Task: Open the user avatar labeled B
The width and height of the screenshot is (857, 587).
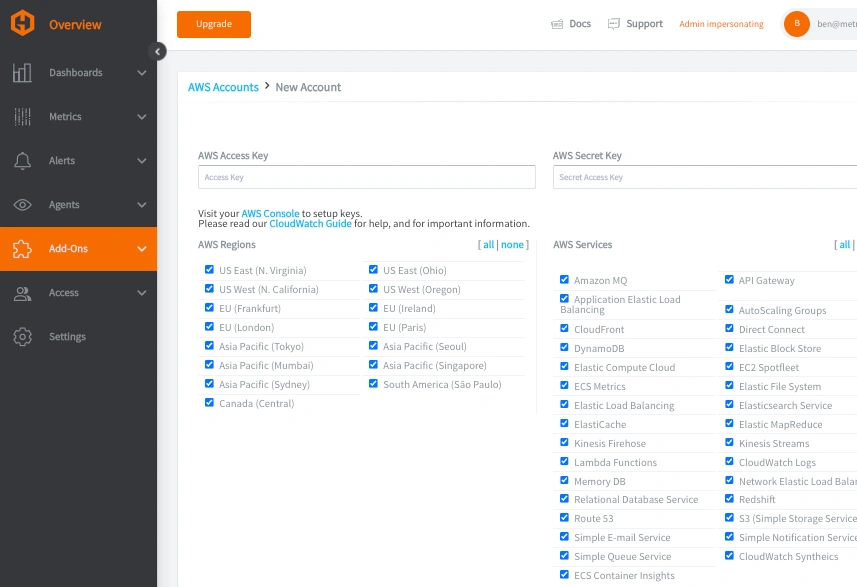Action: 797,24
